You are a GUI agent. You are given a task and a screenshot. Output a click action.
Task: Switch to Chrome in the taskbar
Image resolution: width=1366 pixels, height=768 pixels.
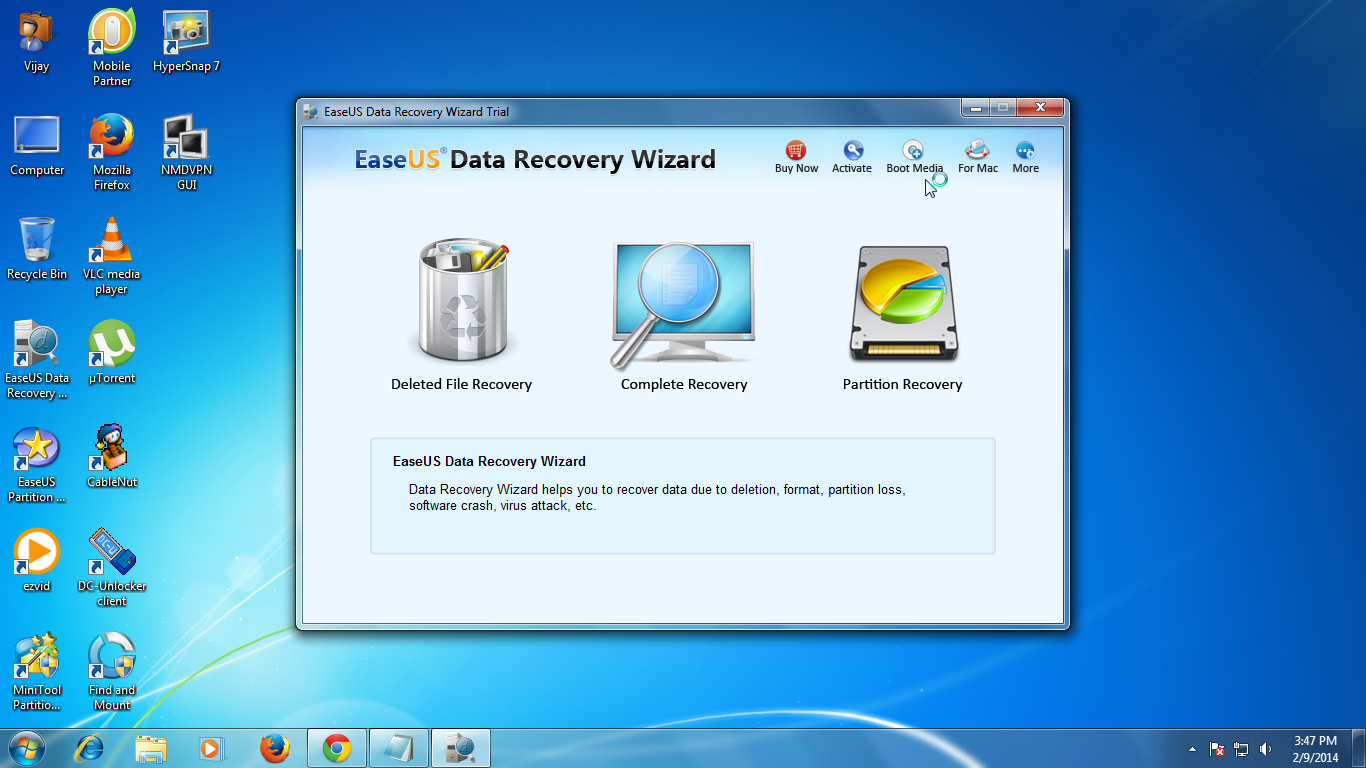337,748
